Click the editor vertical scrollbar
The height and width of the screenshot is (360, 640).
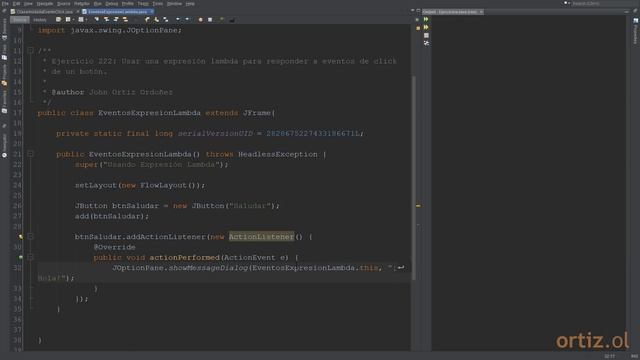[413, 178]
